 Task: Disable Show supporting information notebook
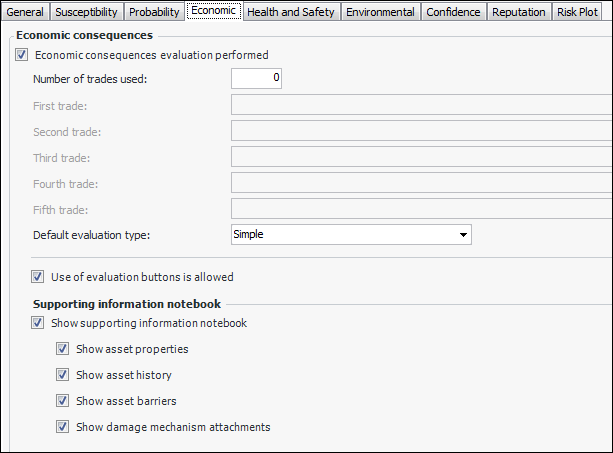coord(39,323)
